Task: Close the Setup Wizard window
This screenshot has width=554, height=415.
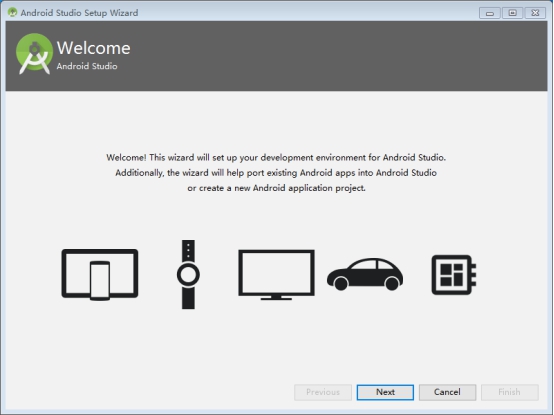Action: pyautogui.click(x=535, y=13)
